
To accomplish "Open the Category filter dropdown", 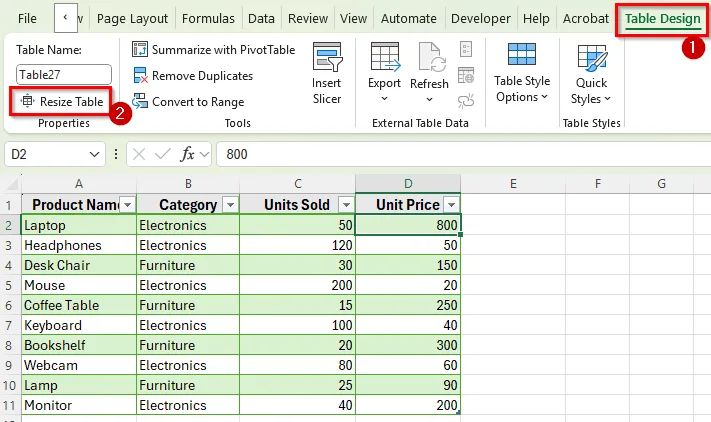I will (x=231, y=205).
